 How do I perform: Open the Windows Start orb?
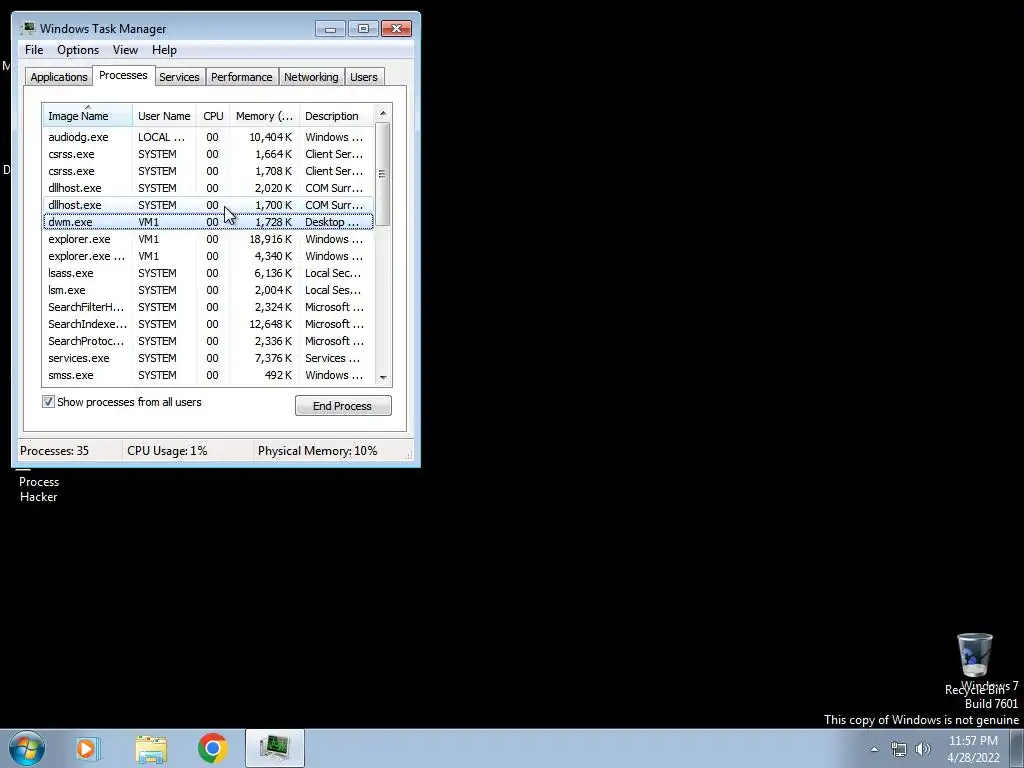27,748
